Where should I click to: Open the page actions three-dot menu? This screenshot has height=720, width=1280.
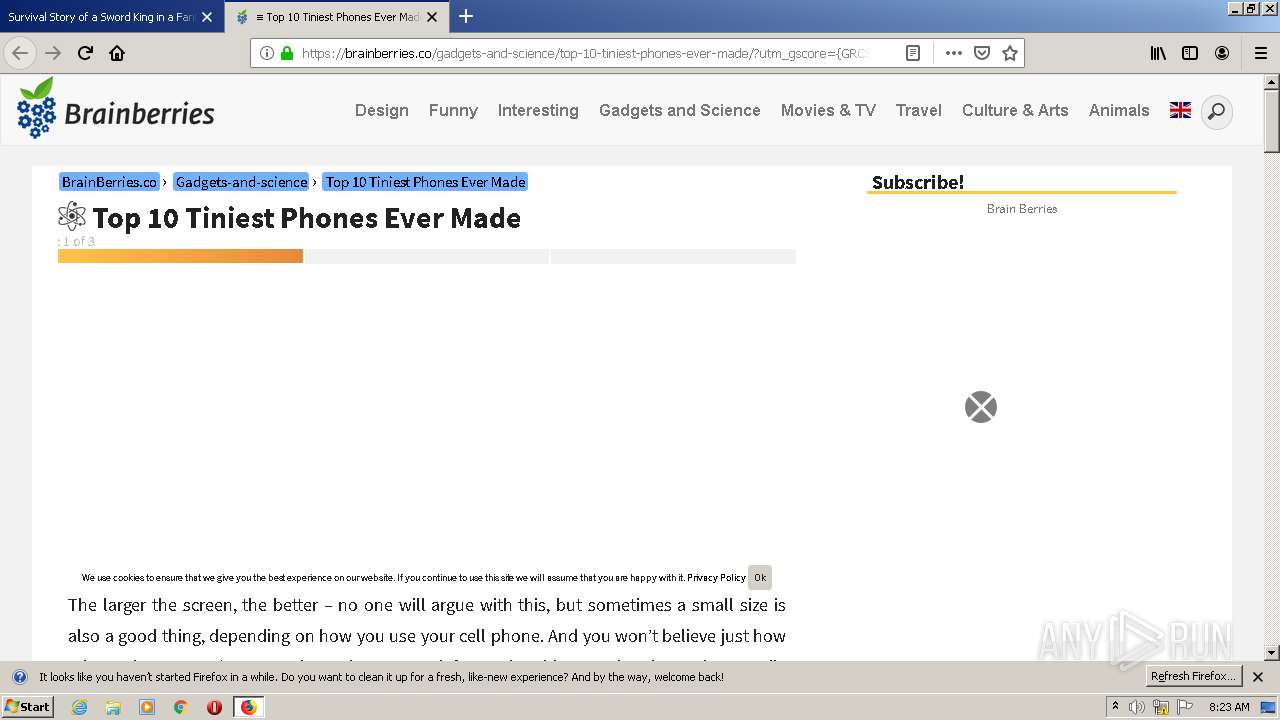click(x=954, y=53)
